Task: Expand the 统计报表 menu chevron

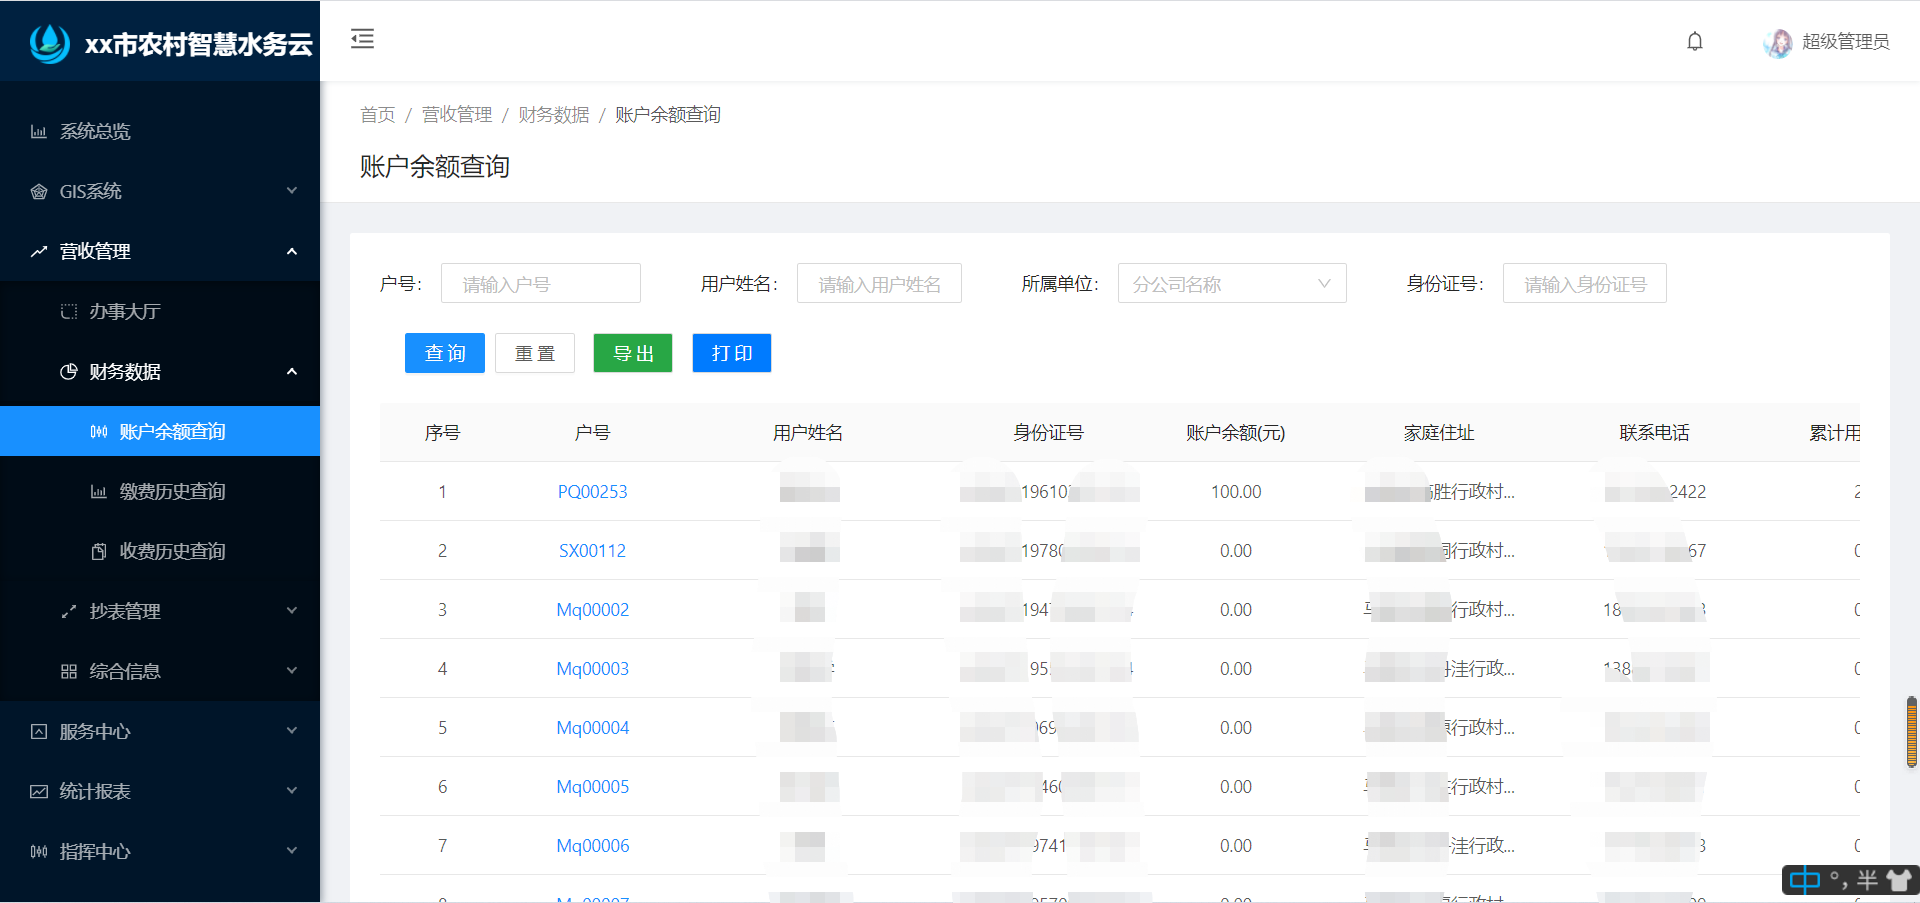Action: (x=292, y=790)
